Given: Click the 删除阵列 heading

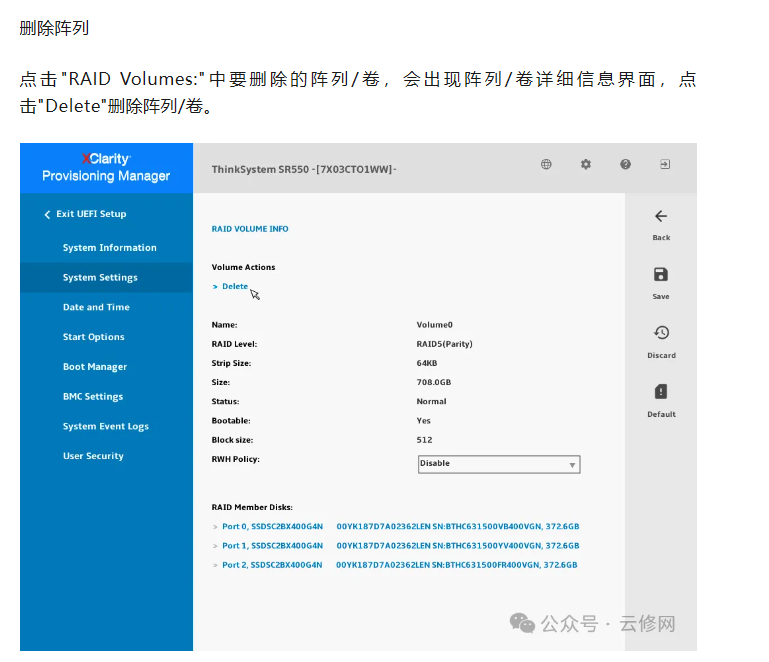Looking at the screenshot, I should click(54, 28).
